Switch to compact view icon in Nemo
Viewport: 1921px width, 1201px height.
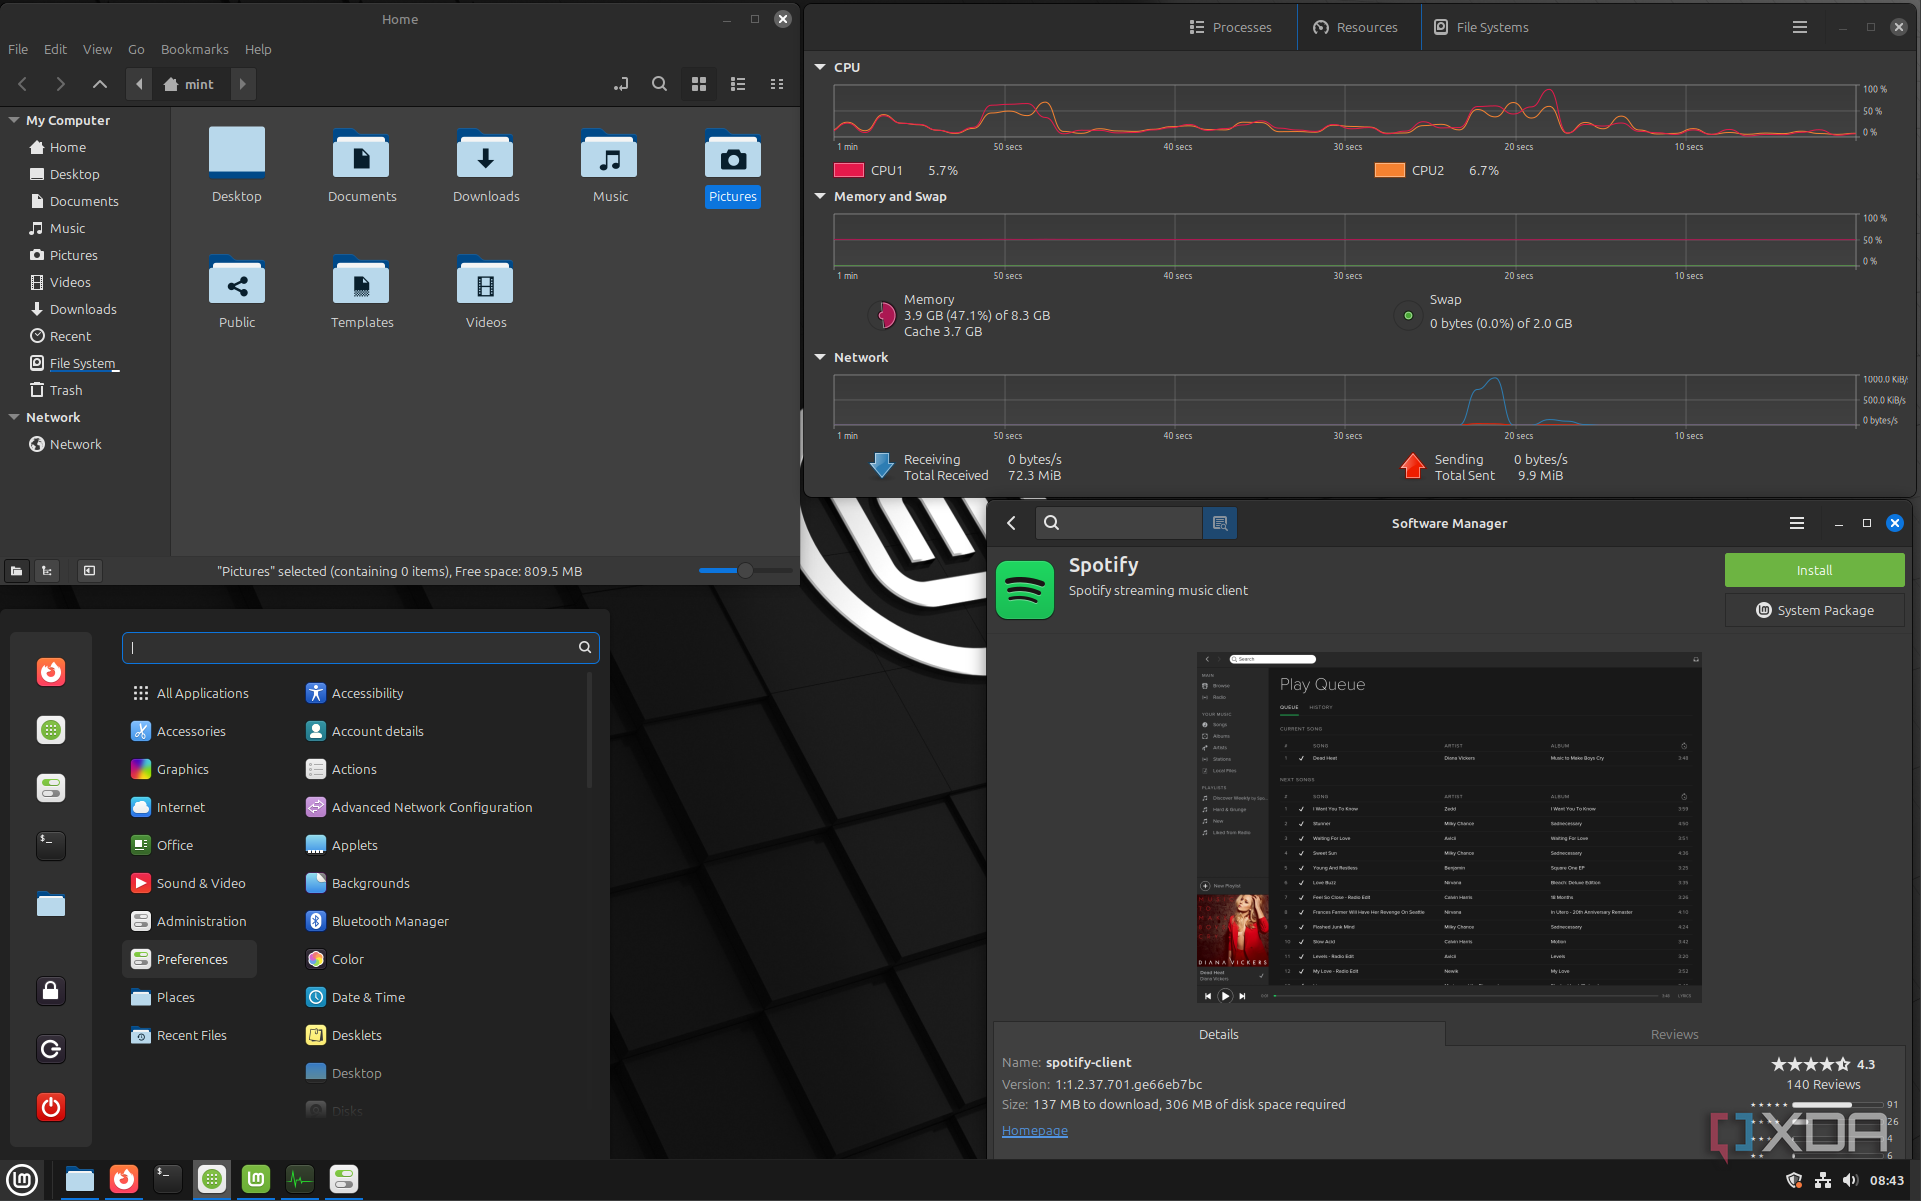(x=777, y=85)
